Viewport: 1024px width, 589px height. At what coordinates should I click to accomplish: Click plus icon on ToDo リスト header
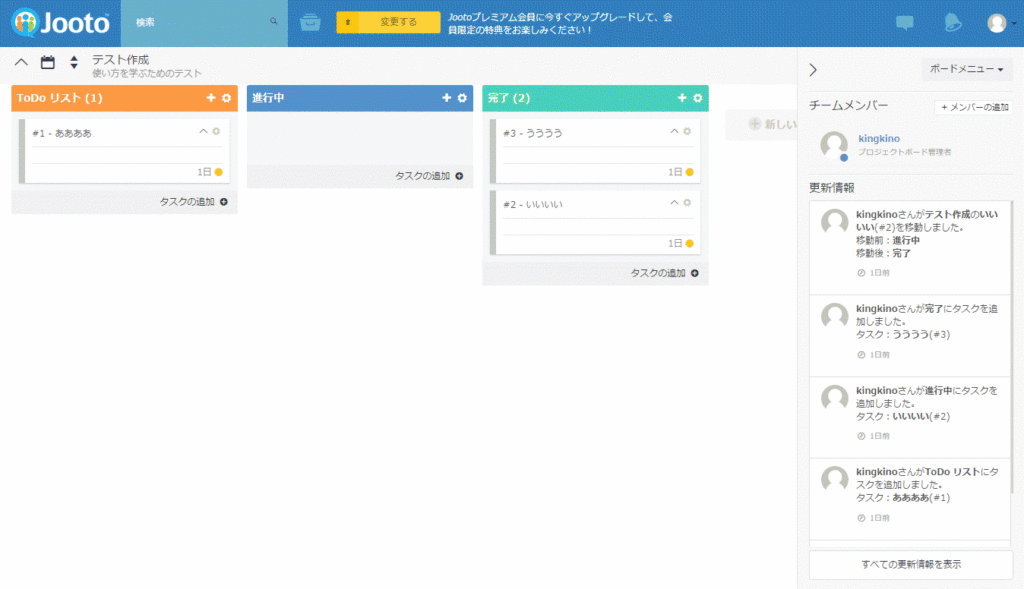coord(211,98)
